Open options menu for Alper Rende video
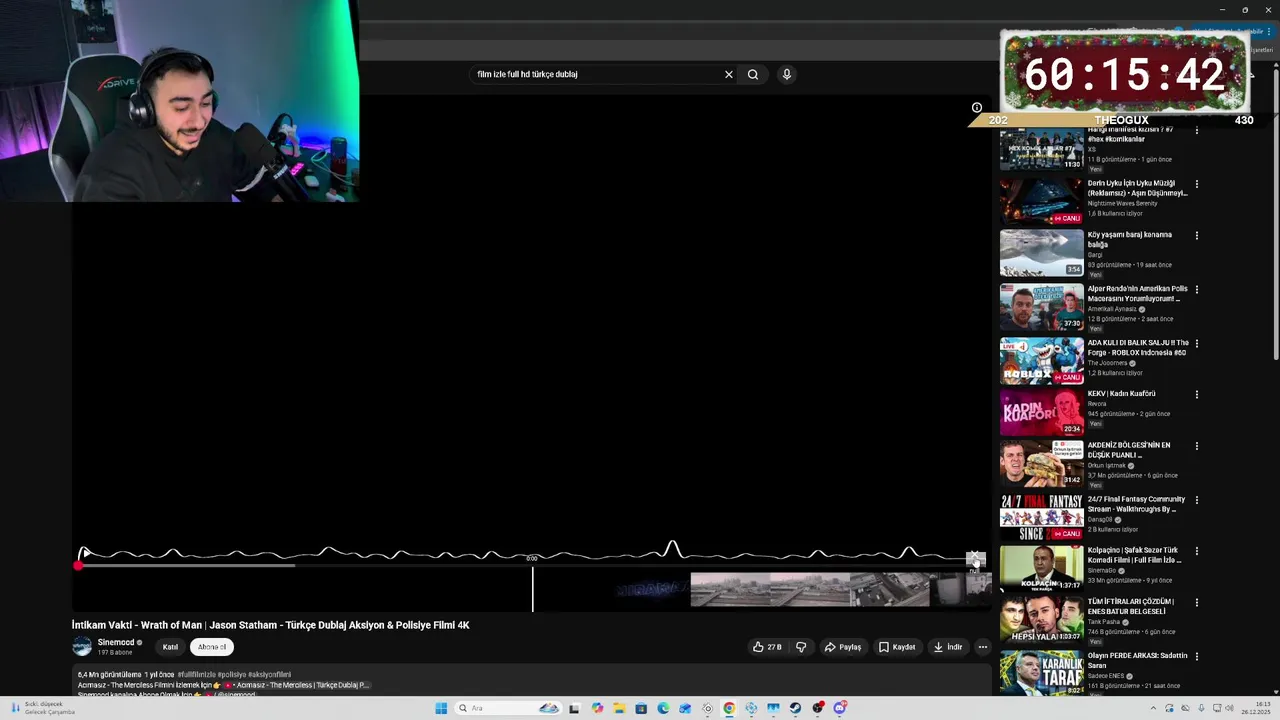1280x720 pixels. click(x=1196, y=290)
